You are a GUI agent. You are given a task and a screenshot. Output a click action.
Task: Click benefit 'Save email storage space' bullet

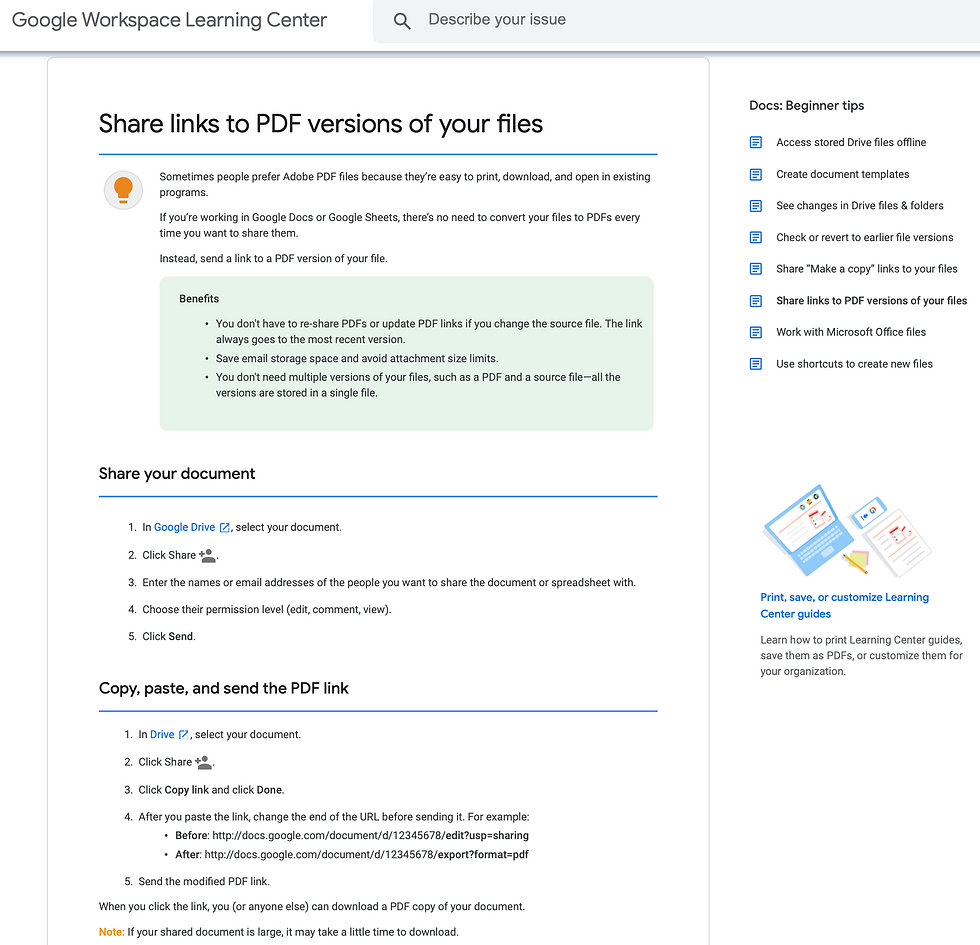[357, 359]
